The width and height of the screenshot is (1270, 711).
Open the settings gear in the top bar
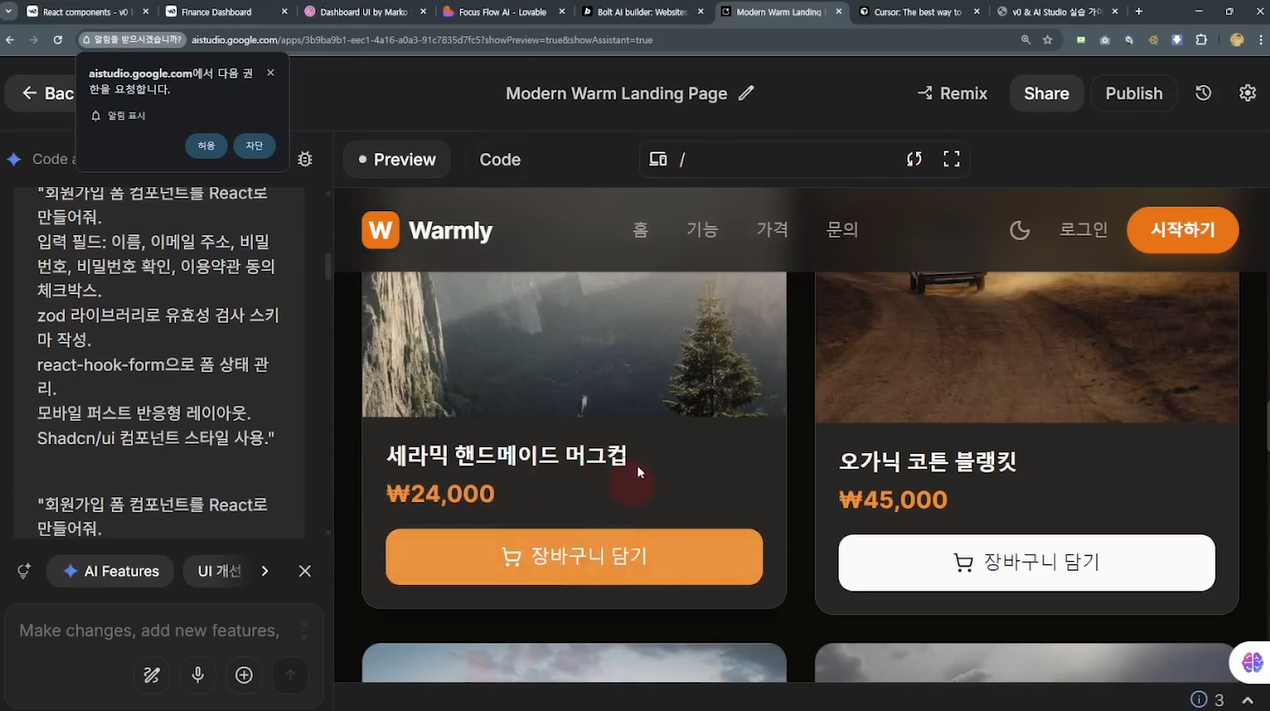point(1247,93)
